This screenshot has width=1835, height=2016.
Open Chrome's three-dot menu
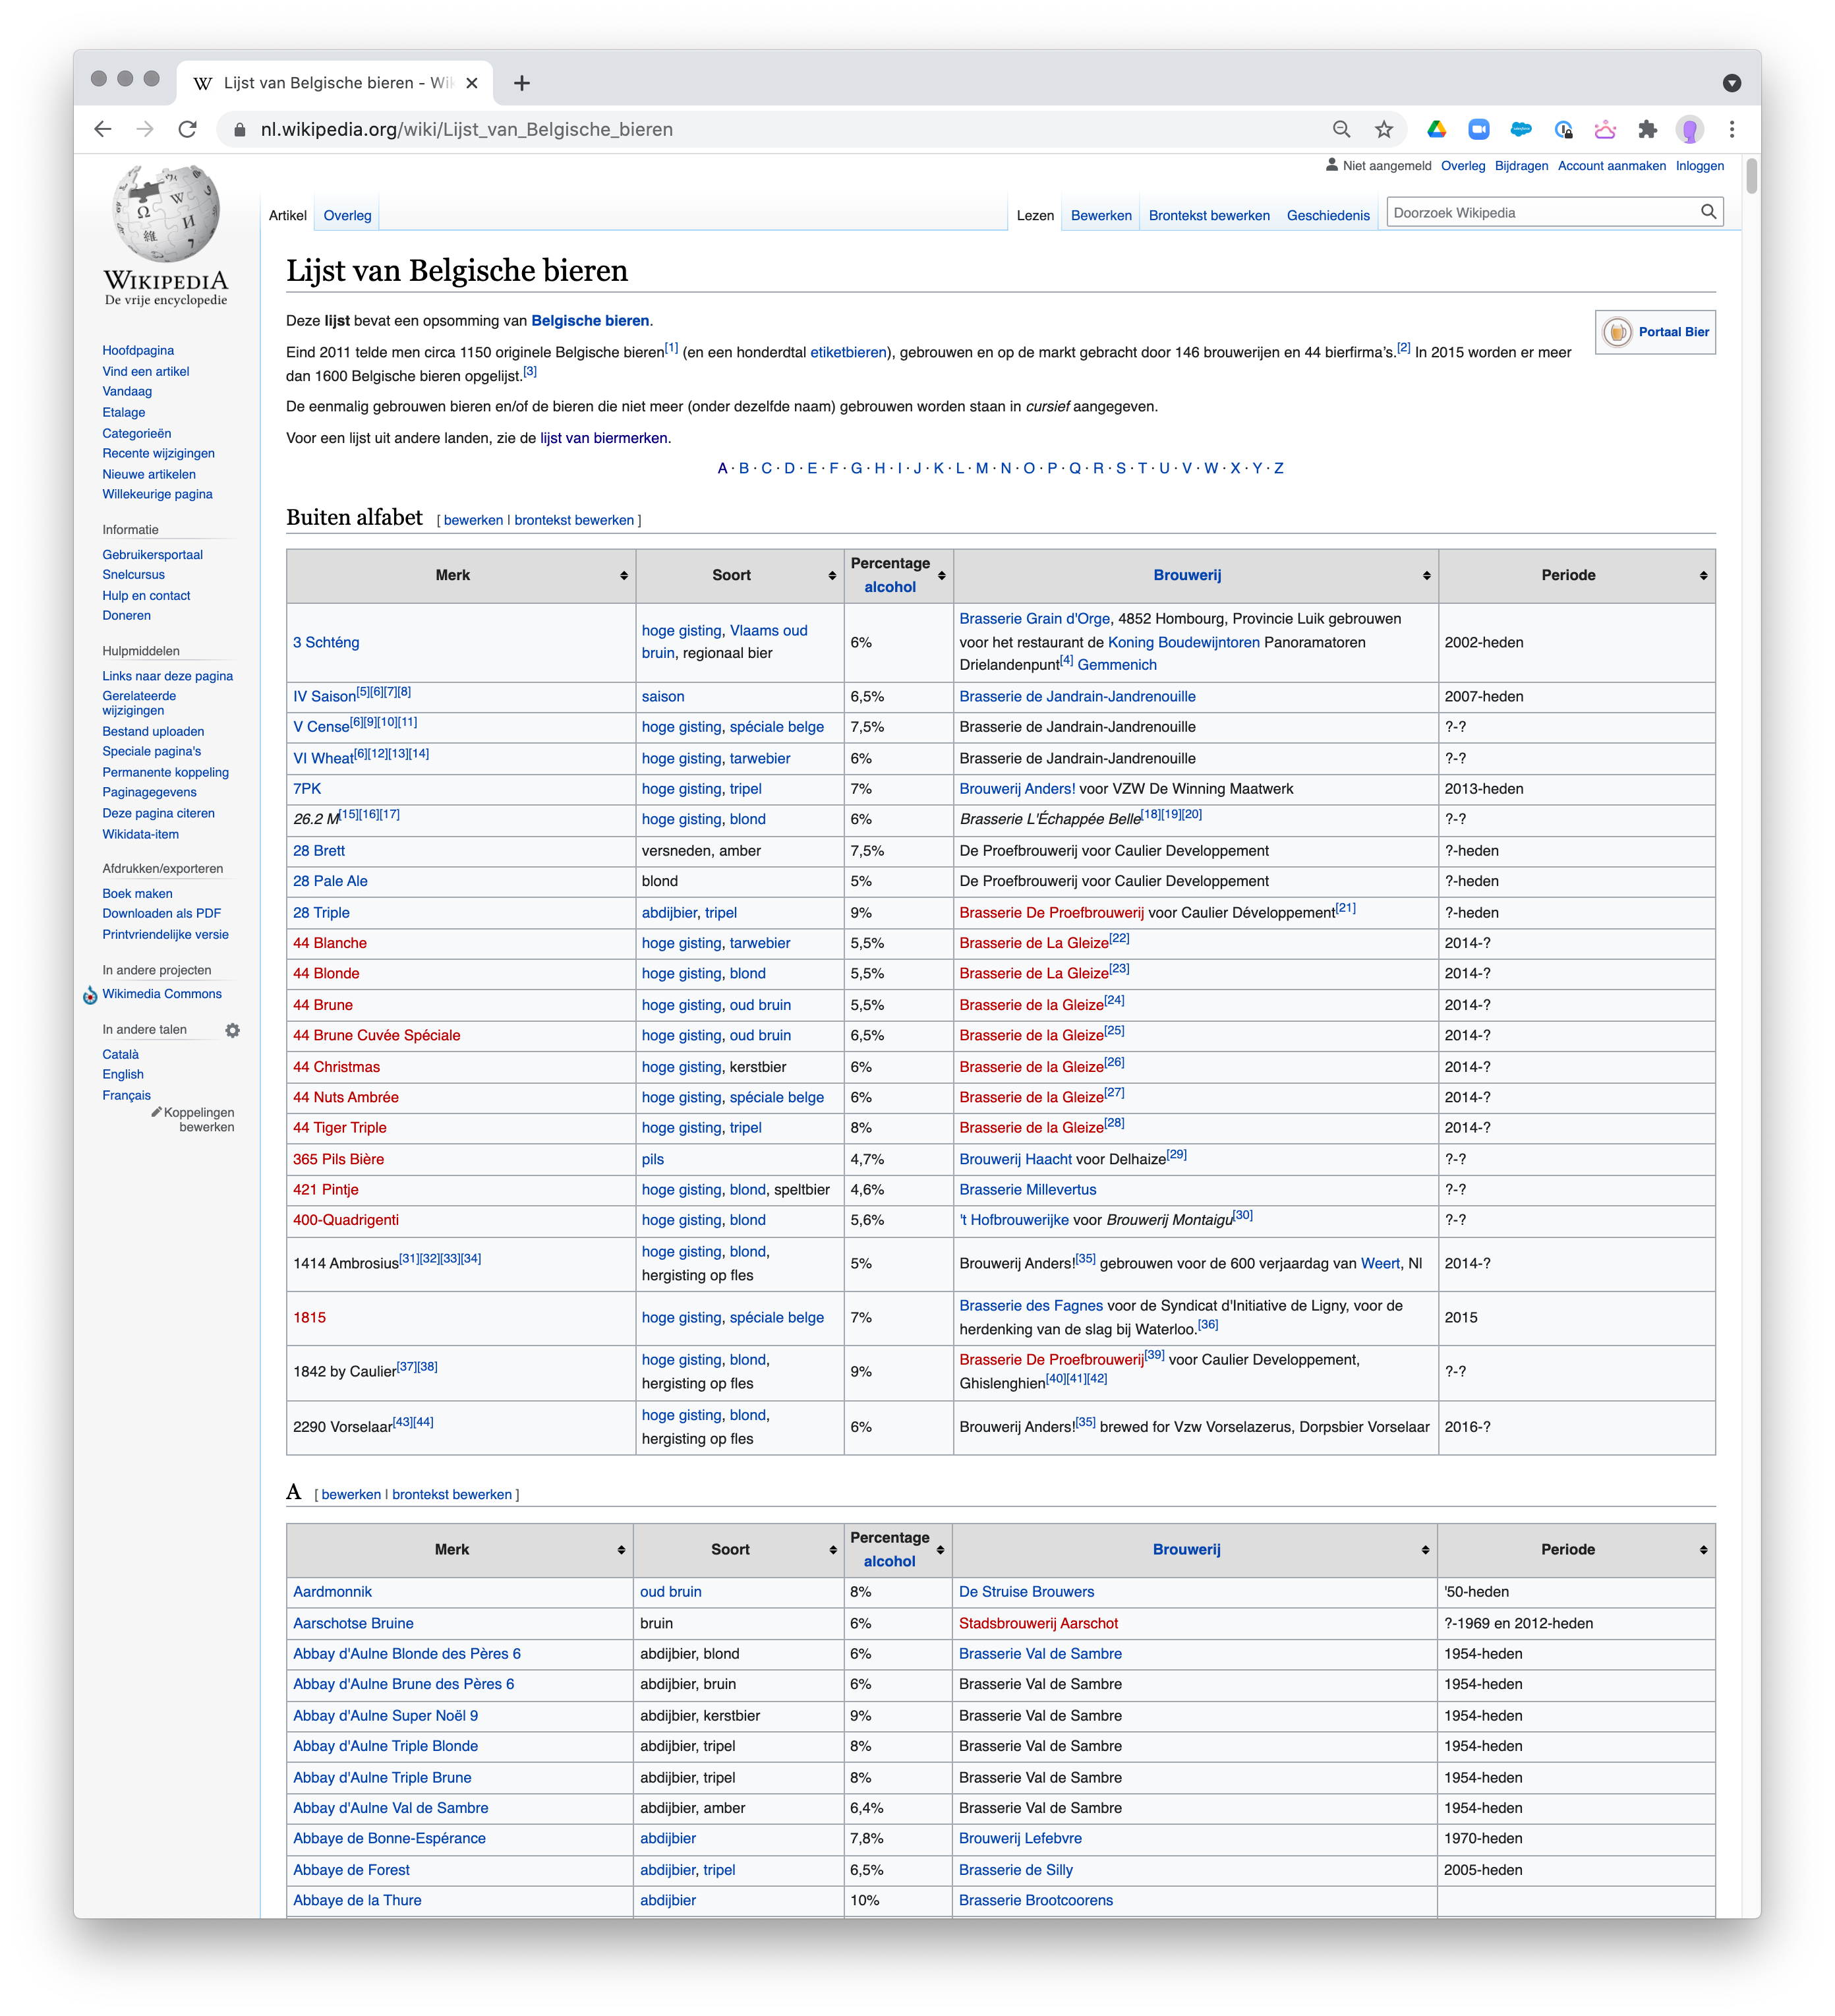1732,129
